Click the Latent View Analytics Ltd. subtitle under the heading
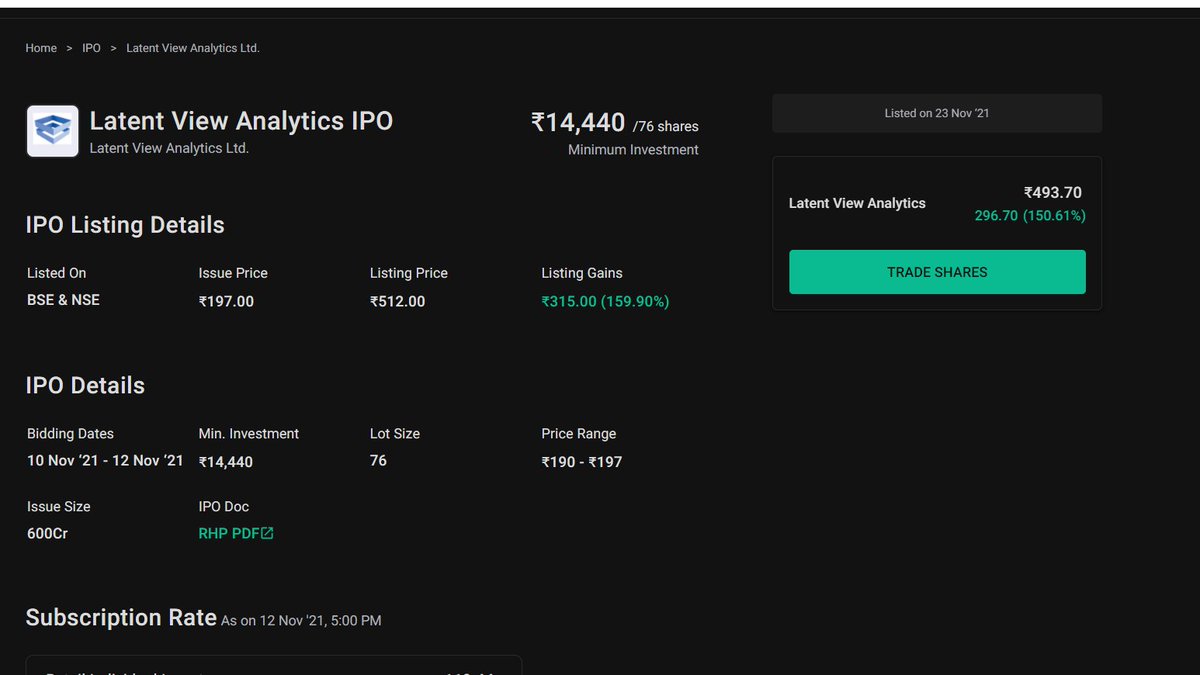The width and height of the screenshot is (1200, 675). coord(169,148)
